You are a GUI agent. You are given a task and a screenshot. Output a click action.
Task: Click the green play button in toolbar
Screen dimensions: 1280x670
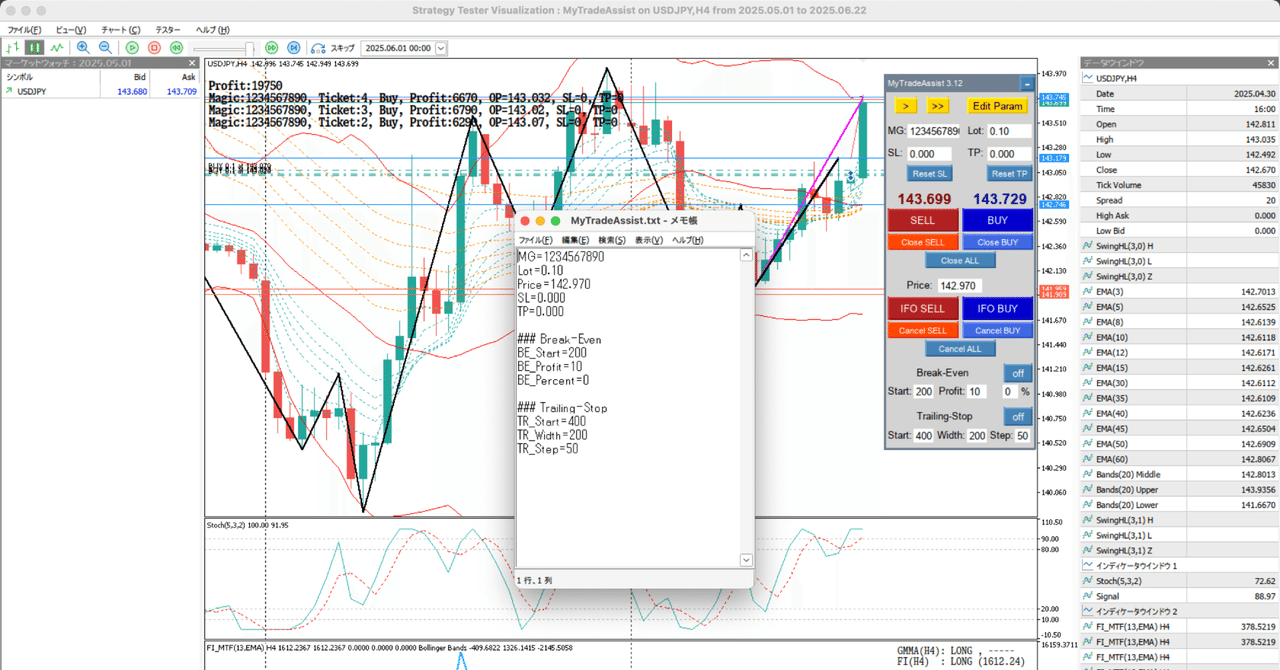click(x=132, y=47)
